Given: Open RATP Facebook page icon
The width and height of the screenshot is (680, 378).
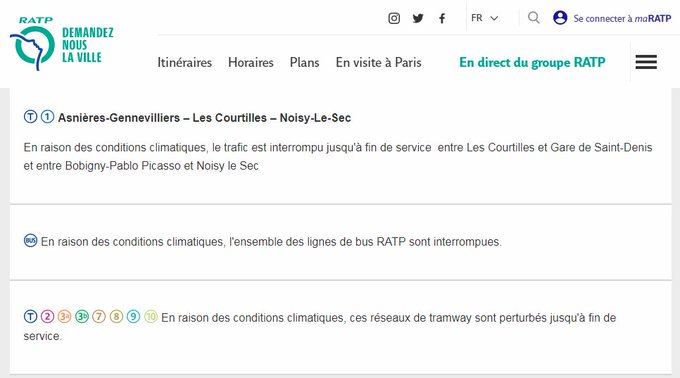Looking at the screenshot, I should (x=441, y=18).
